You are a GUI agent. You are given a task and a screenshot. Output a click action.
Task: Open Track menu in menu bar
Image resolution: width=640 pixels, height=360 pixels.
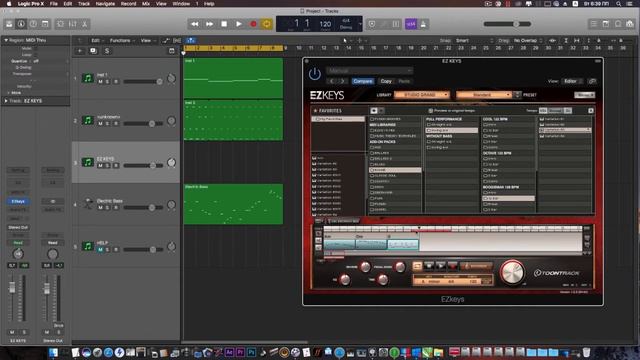(x=84, y=4)
